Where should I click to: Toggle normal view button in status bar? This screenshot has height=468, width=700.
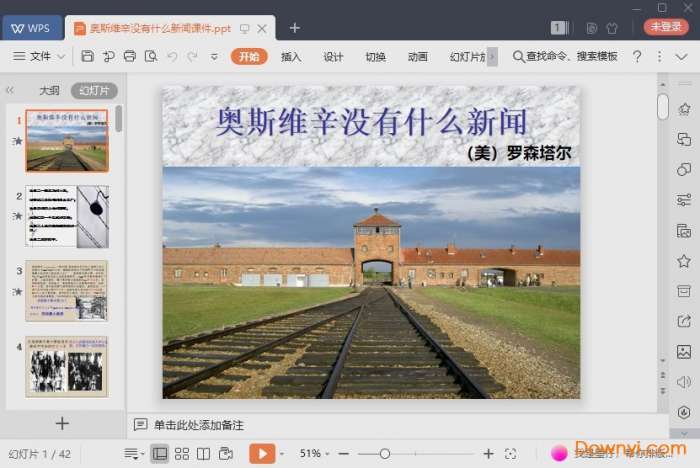160,454
